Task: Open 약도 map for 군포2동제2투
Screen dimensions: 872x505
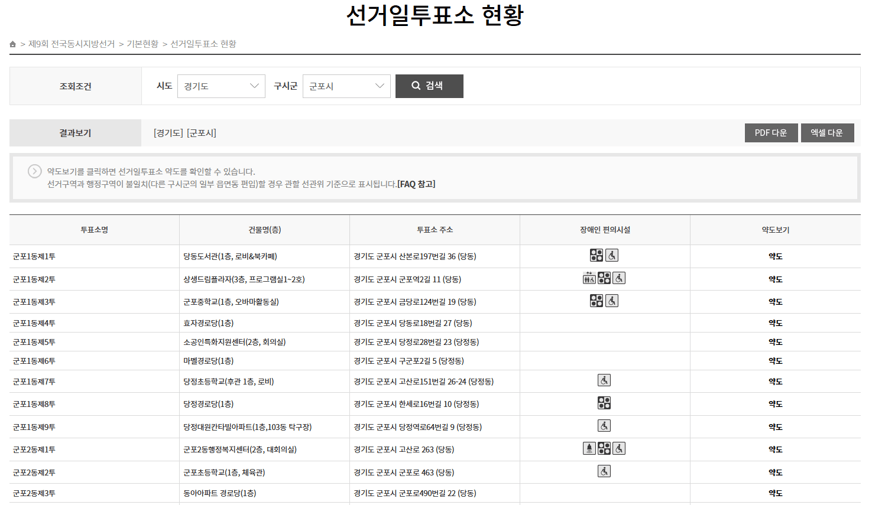Action: point(775,473)
